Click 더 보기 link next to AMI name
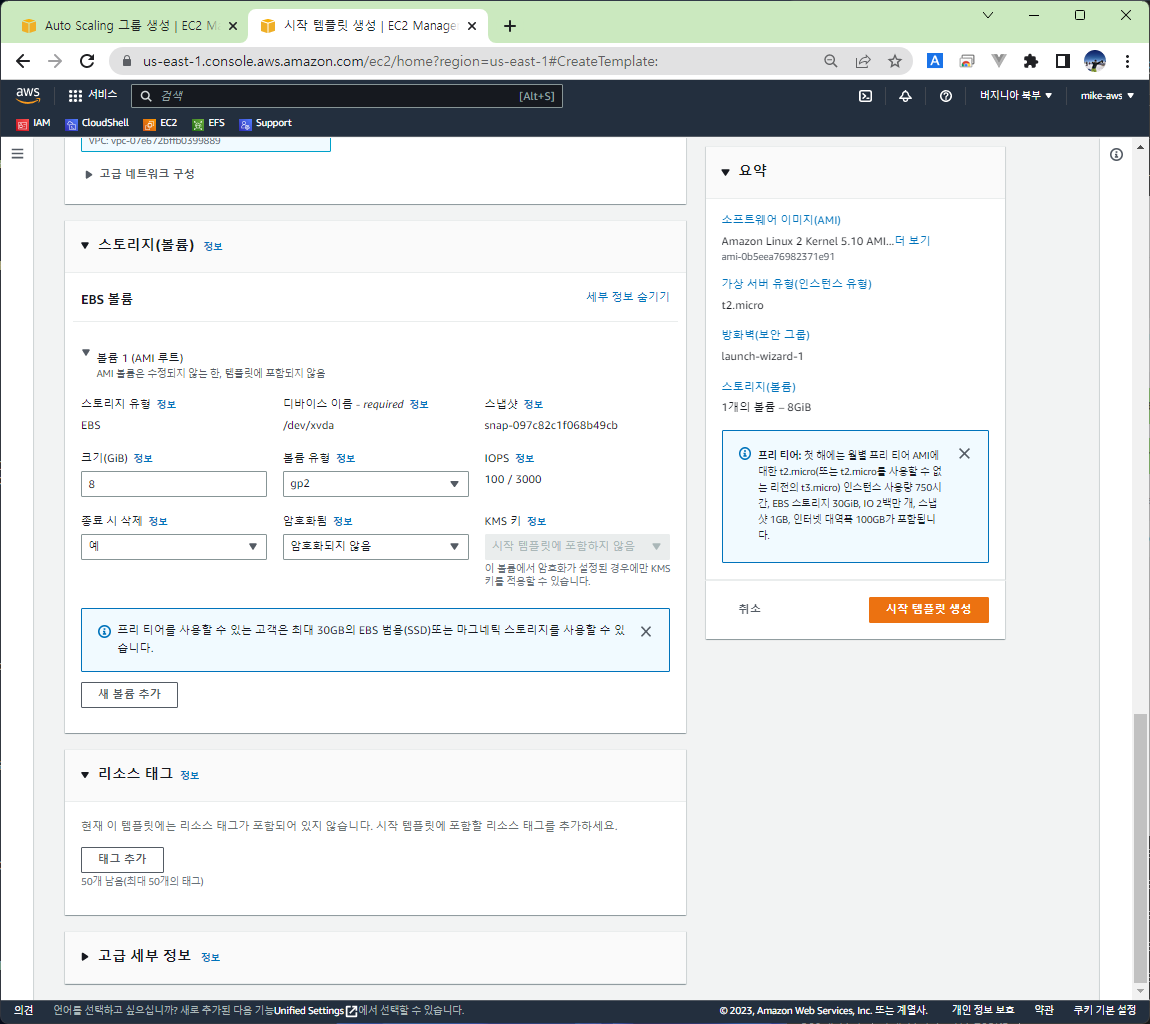The width and height of the screenshot is (1150, 1024). [x=912, y=241]
